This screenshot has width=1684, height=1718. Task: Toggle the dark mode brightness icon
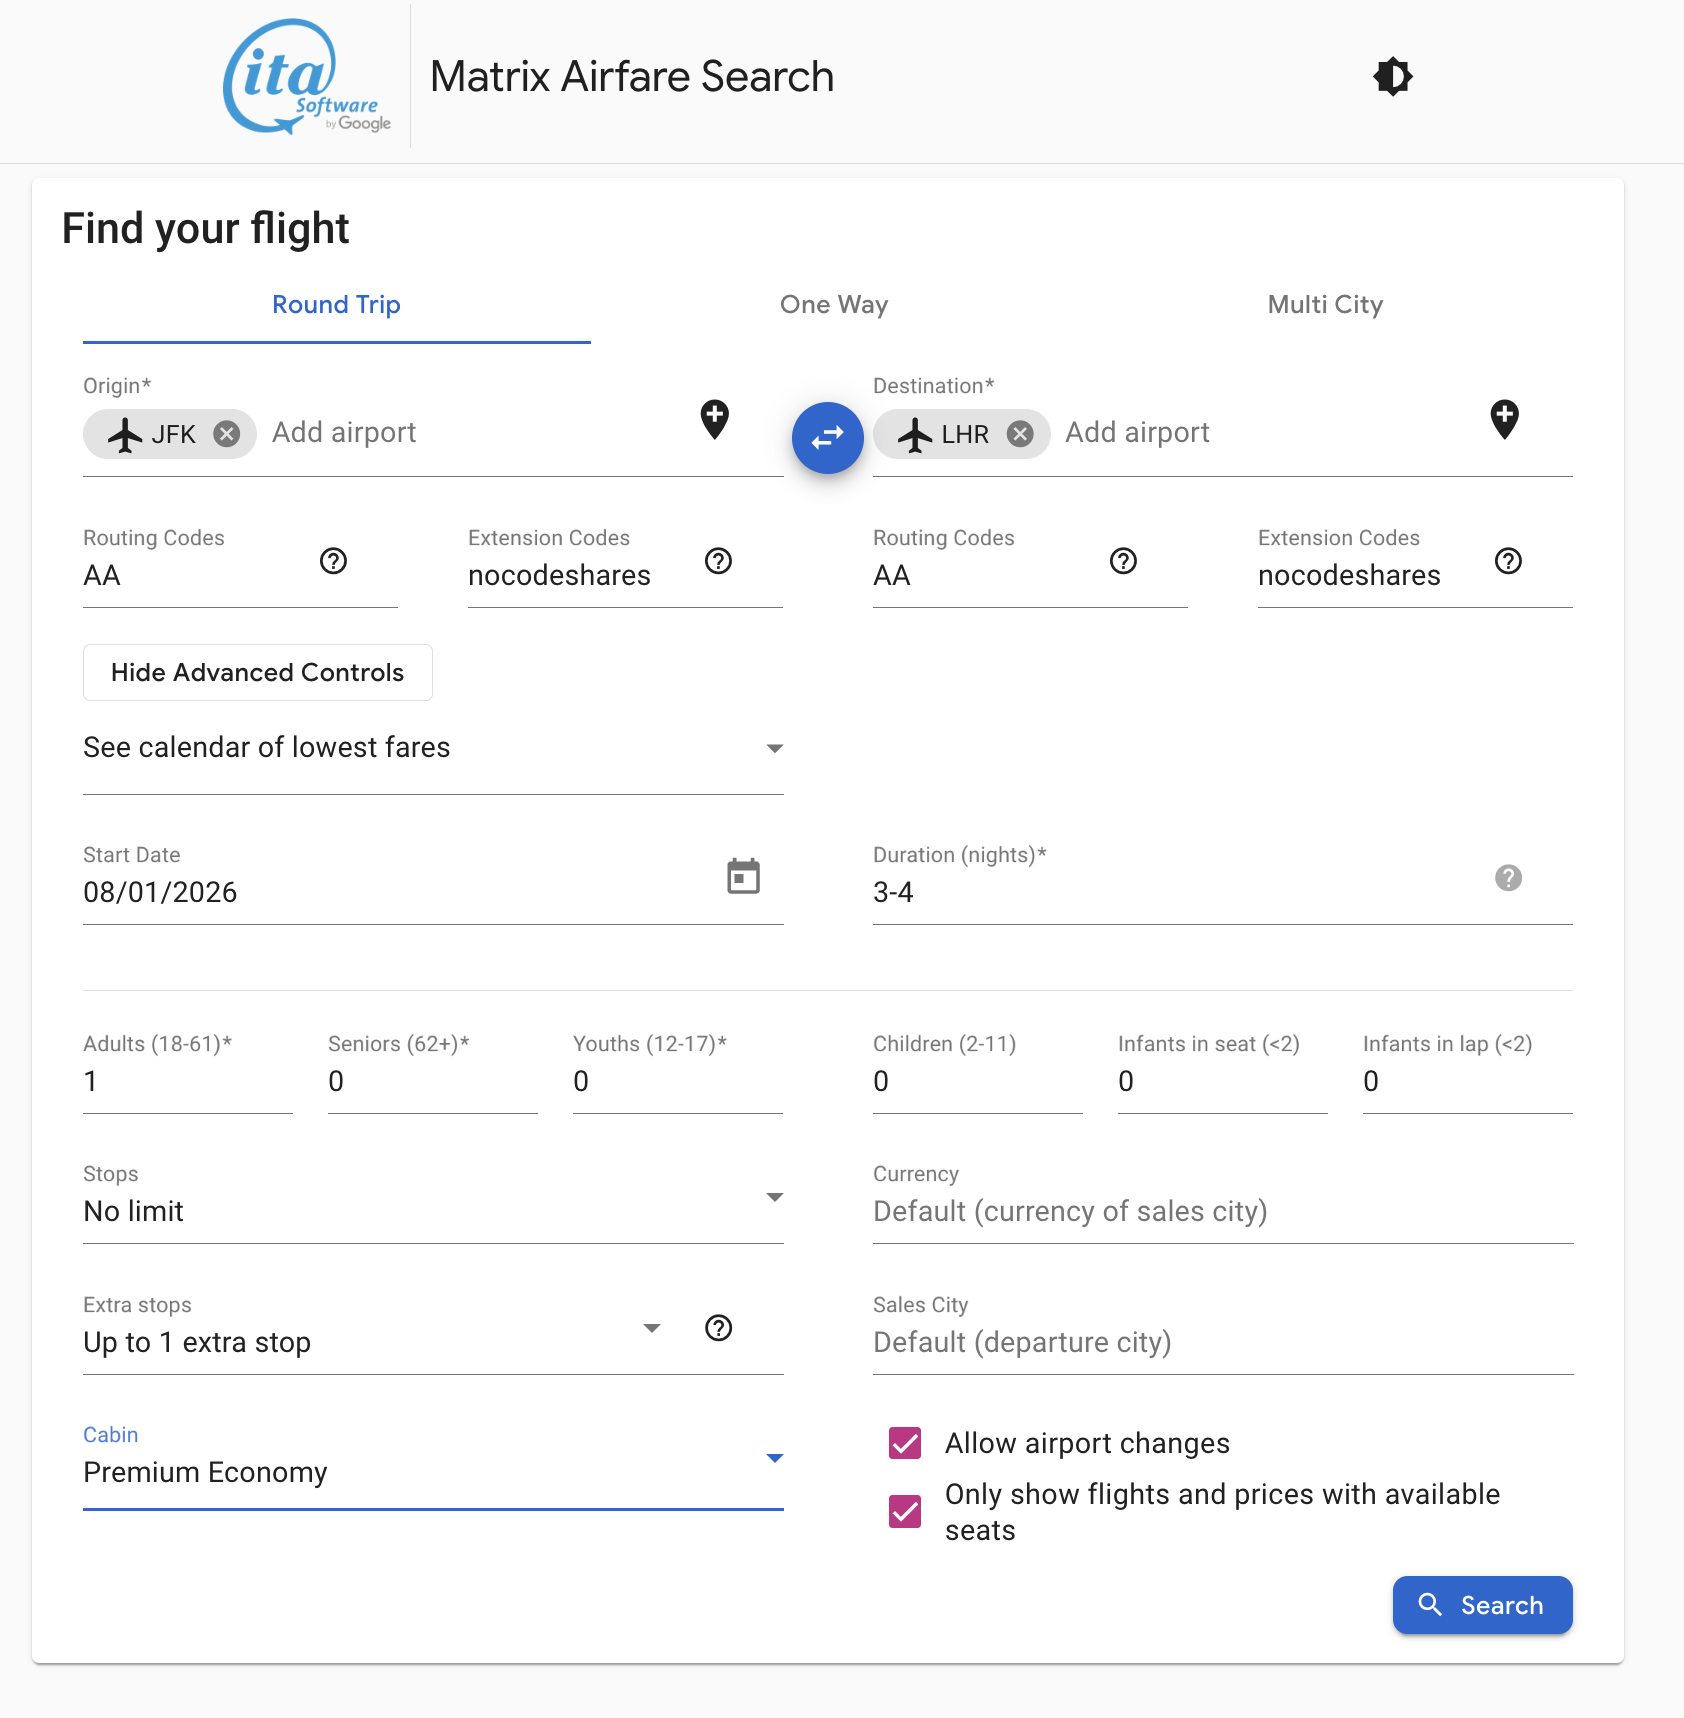coord(1392,76)
